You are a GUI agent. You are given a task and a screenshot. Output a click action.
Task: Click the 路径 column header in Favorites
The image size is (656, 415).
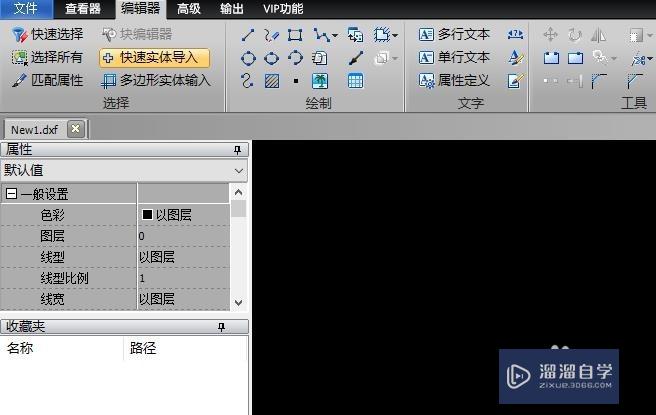tap(186, 348)
